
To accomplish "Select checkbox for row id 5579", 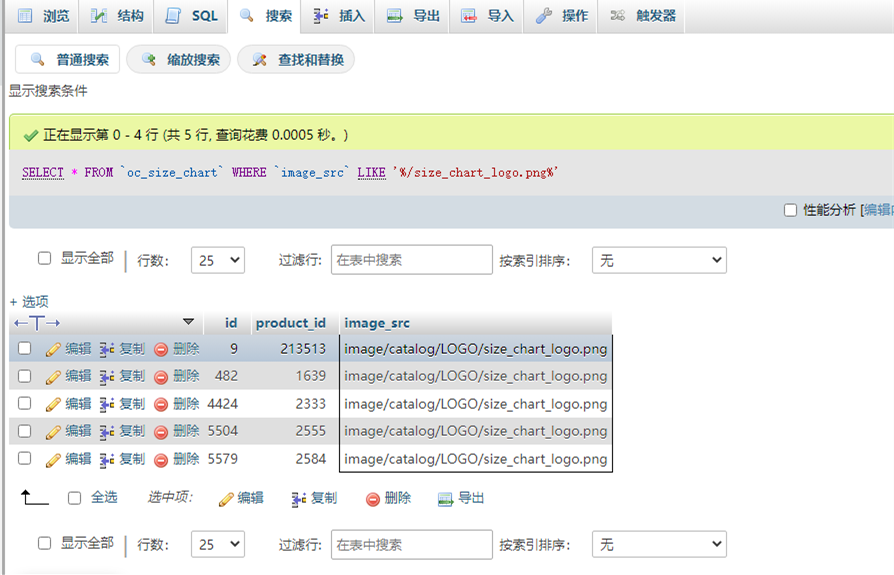I will (x=25, y=458).
